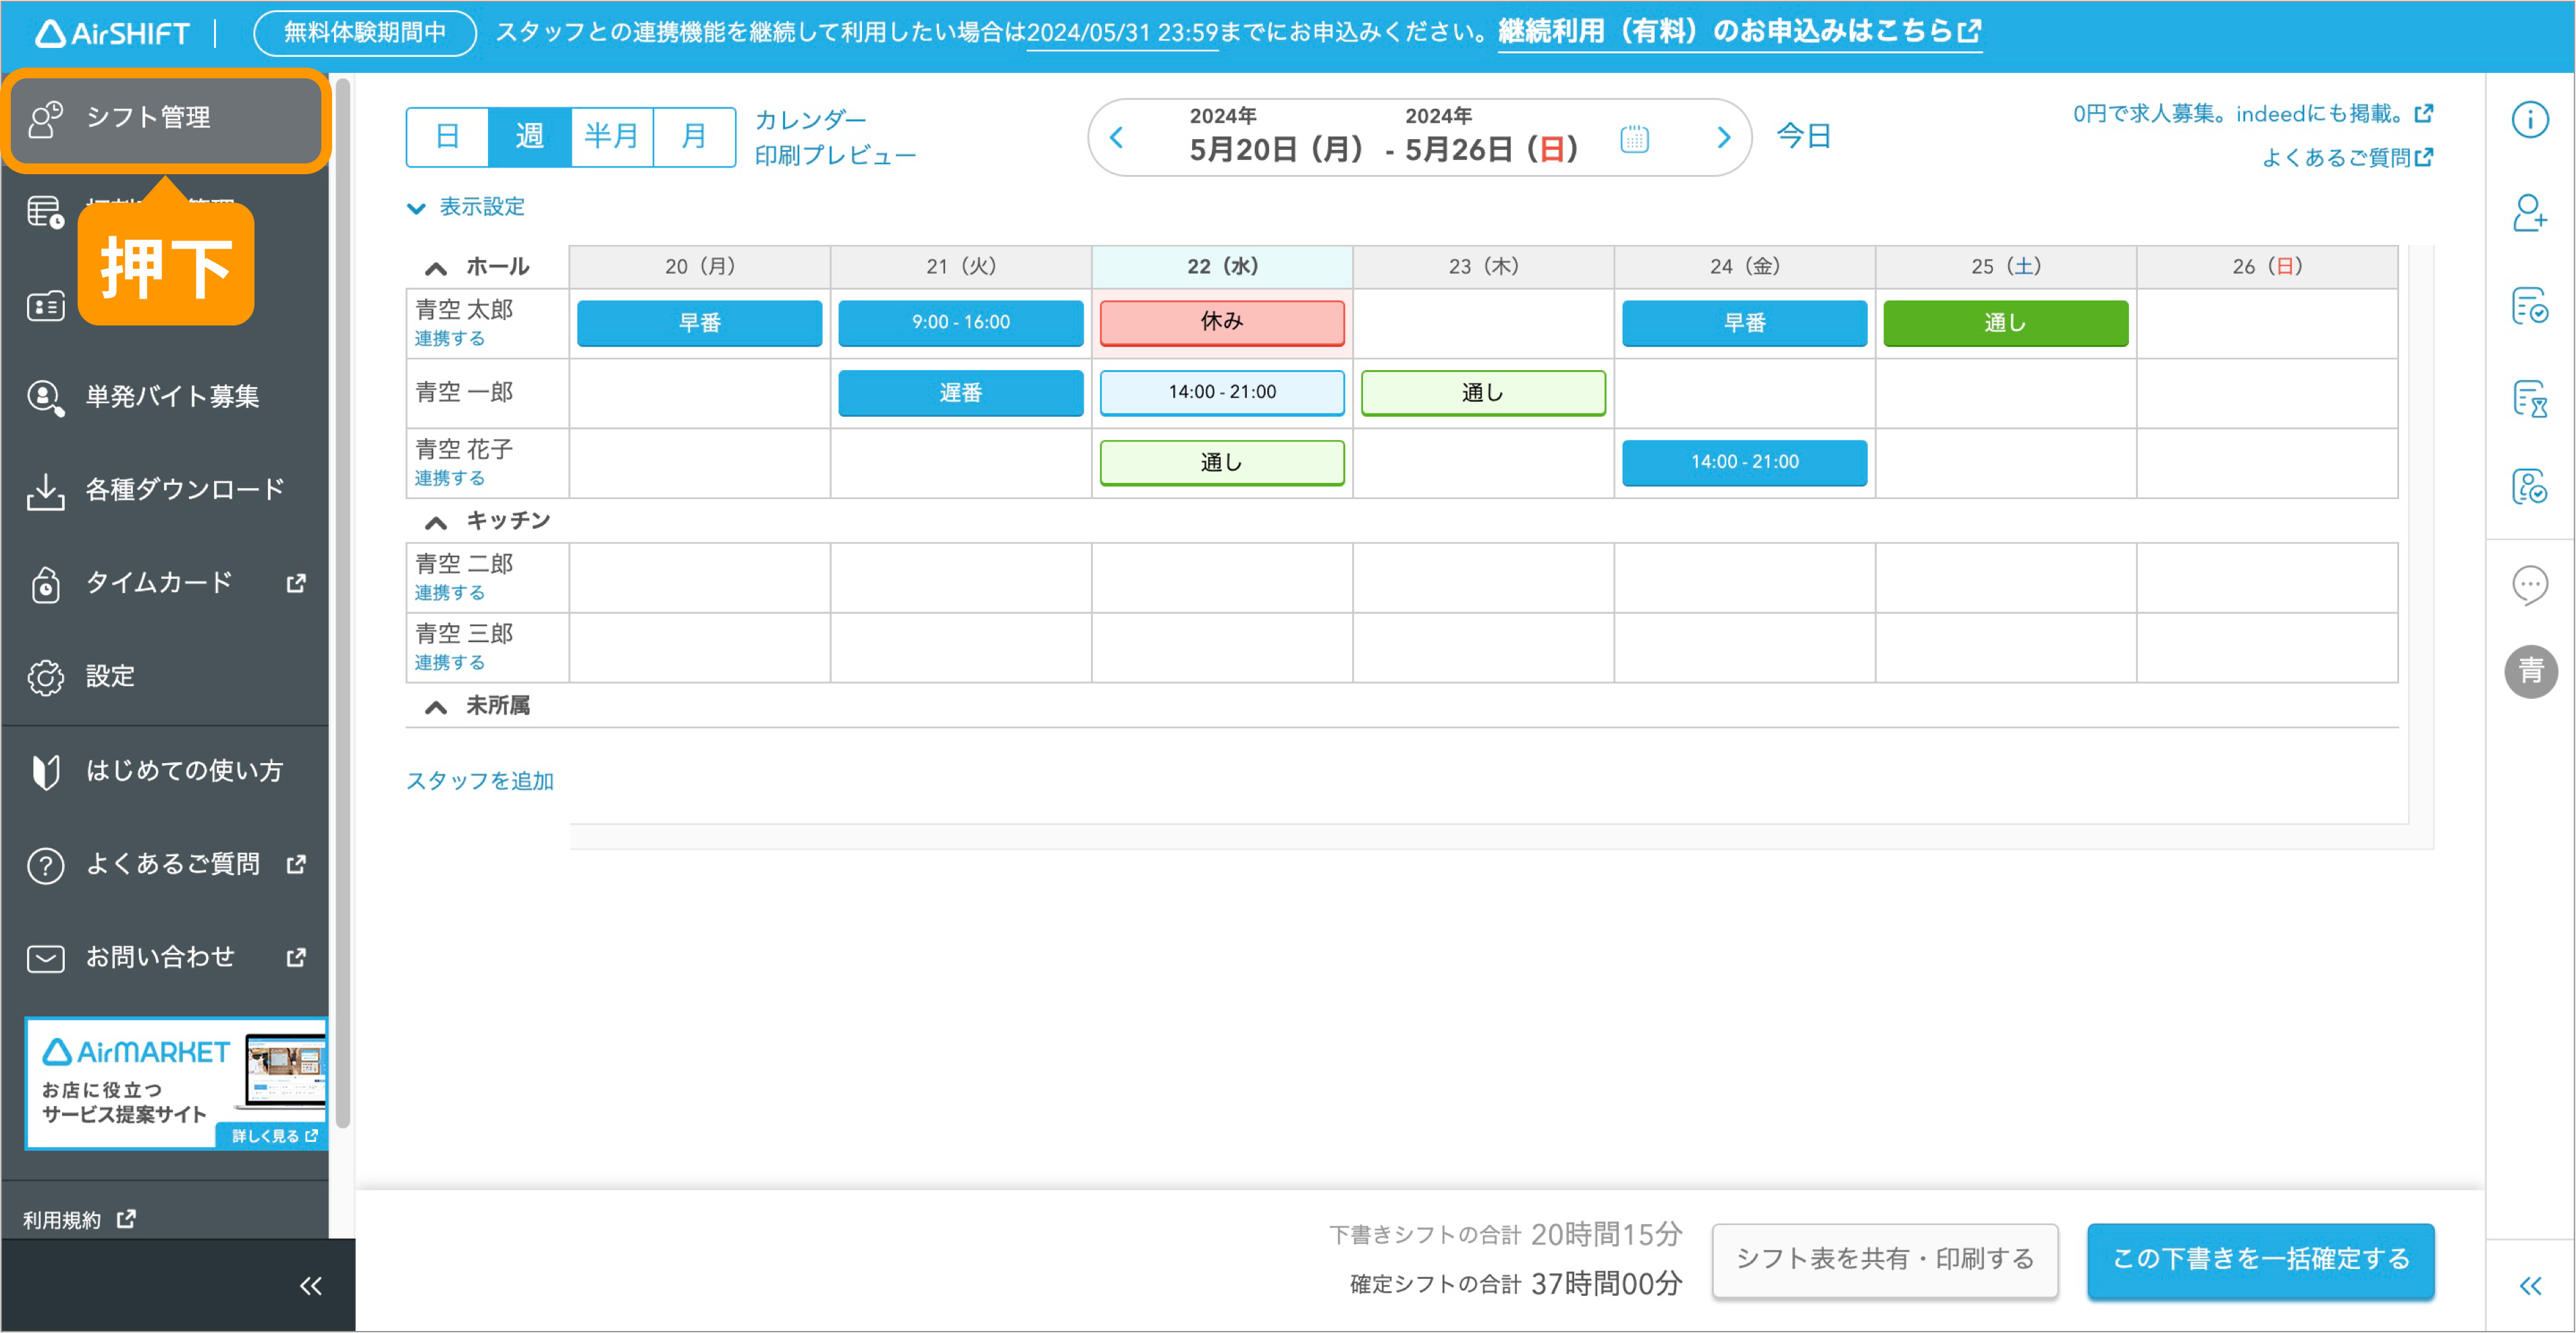
Task: Open 青空 一郎's 遅番 shift on Tuesday
Action: tap(960, 393)
